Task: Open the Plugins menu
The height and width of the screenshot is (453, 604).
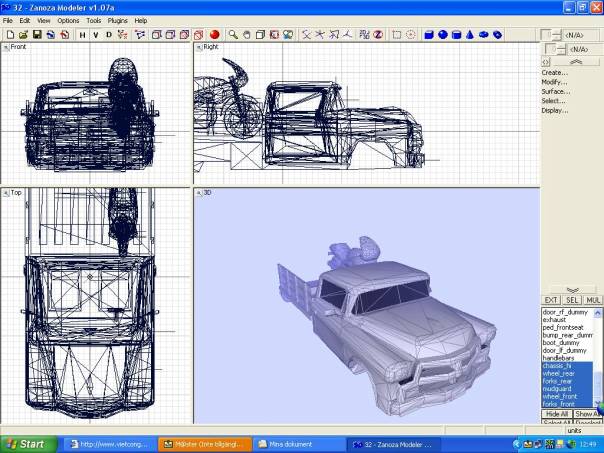Action: (118, 20)
